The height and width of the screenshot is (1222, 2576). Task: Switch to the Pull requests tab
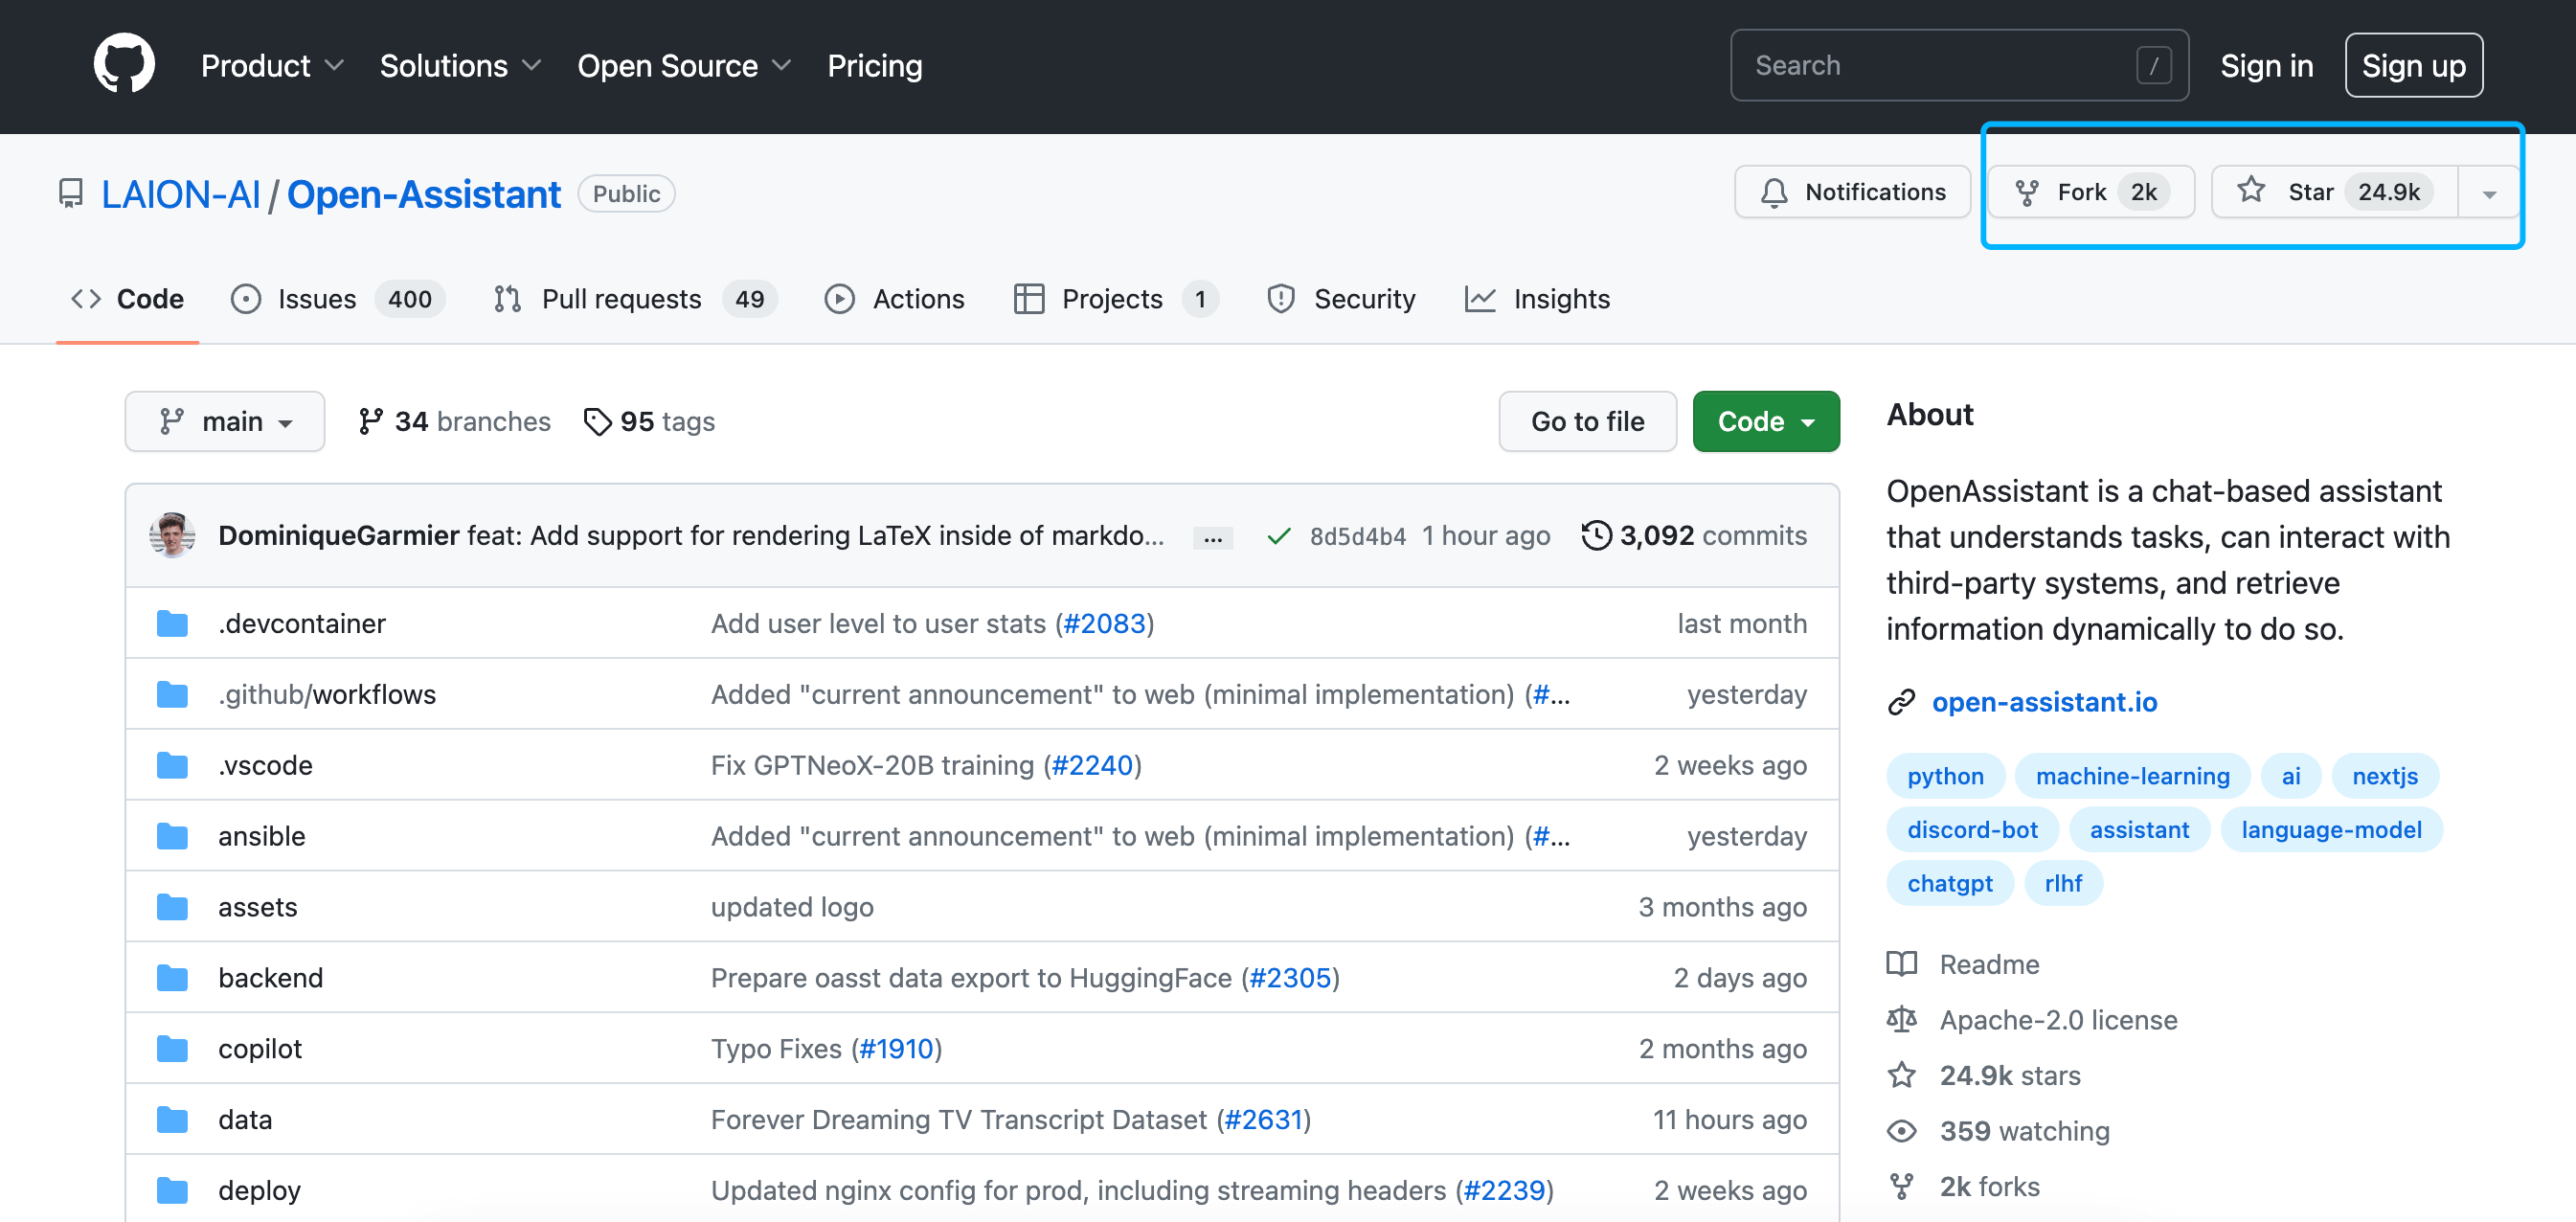pos(635,299)
